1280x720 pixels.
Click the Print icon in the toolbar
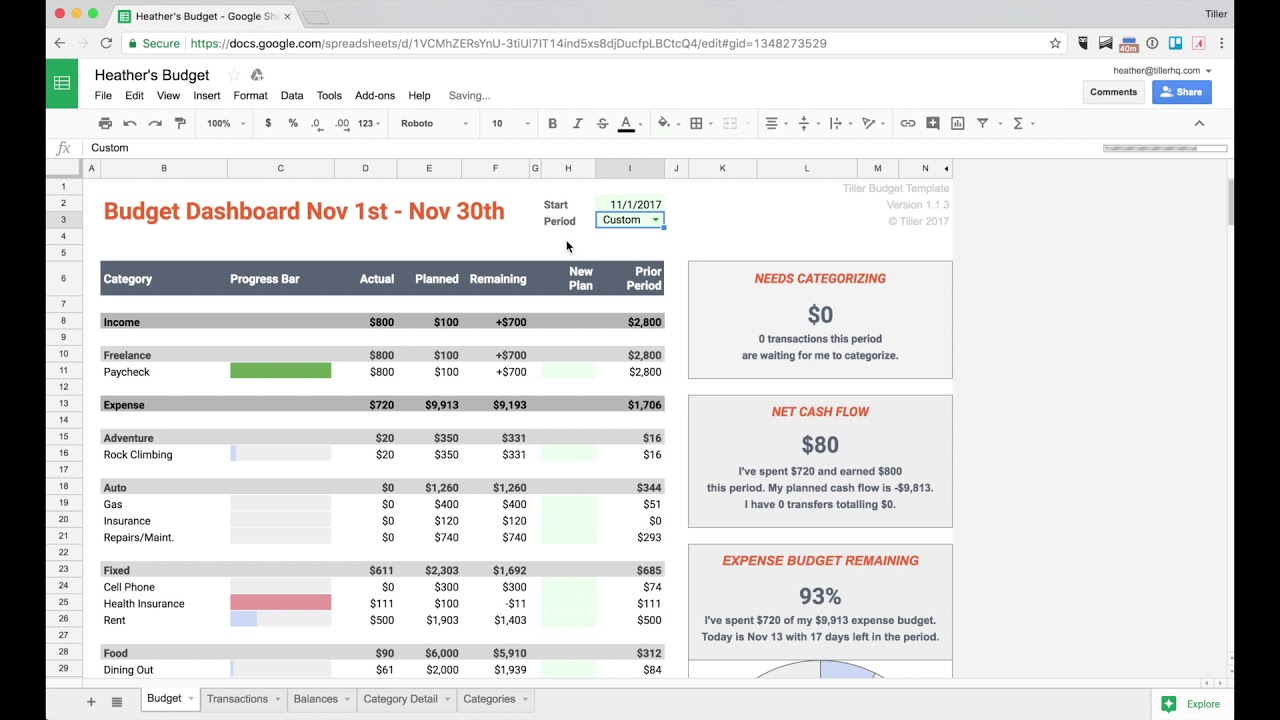click(105, 123)
